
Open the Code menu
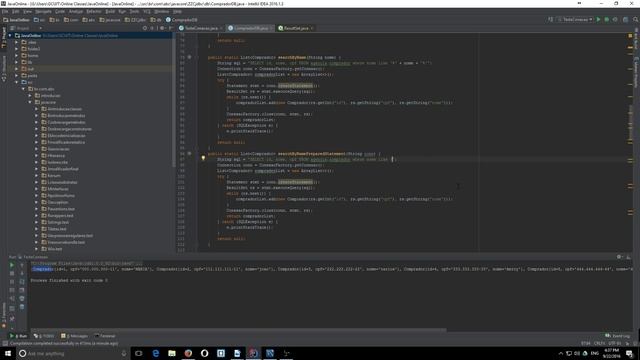pyautogui.click(x=60, y=11)
